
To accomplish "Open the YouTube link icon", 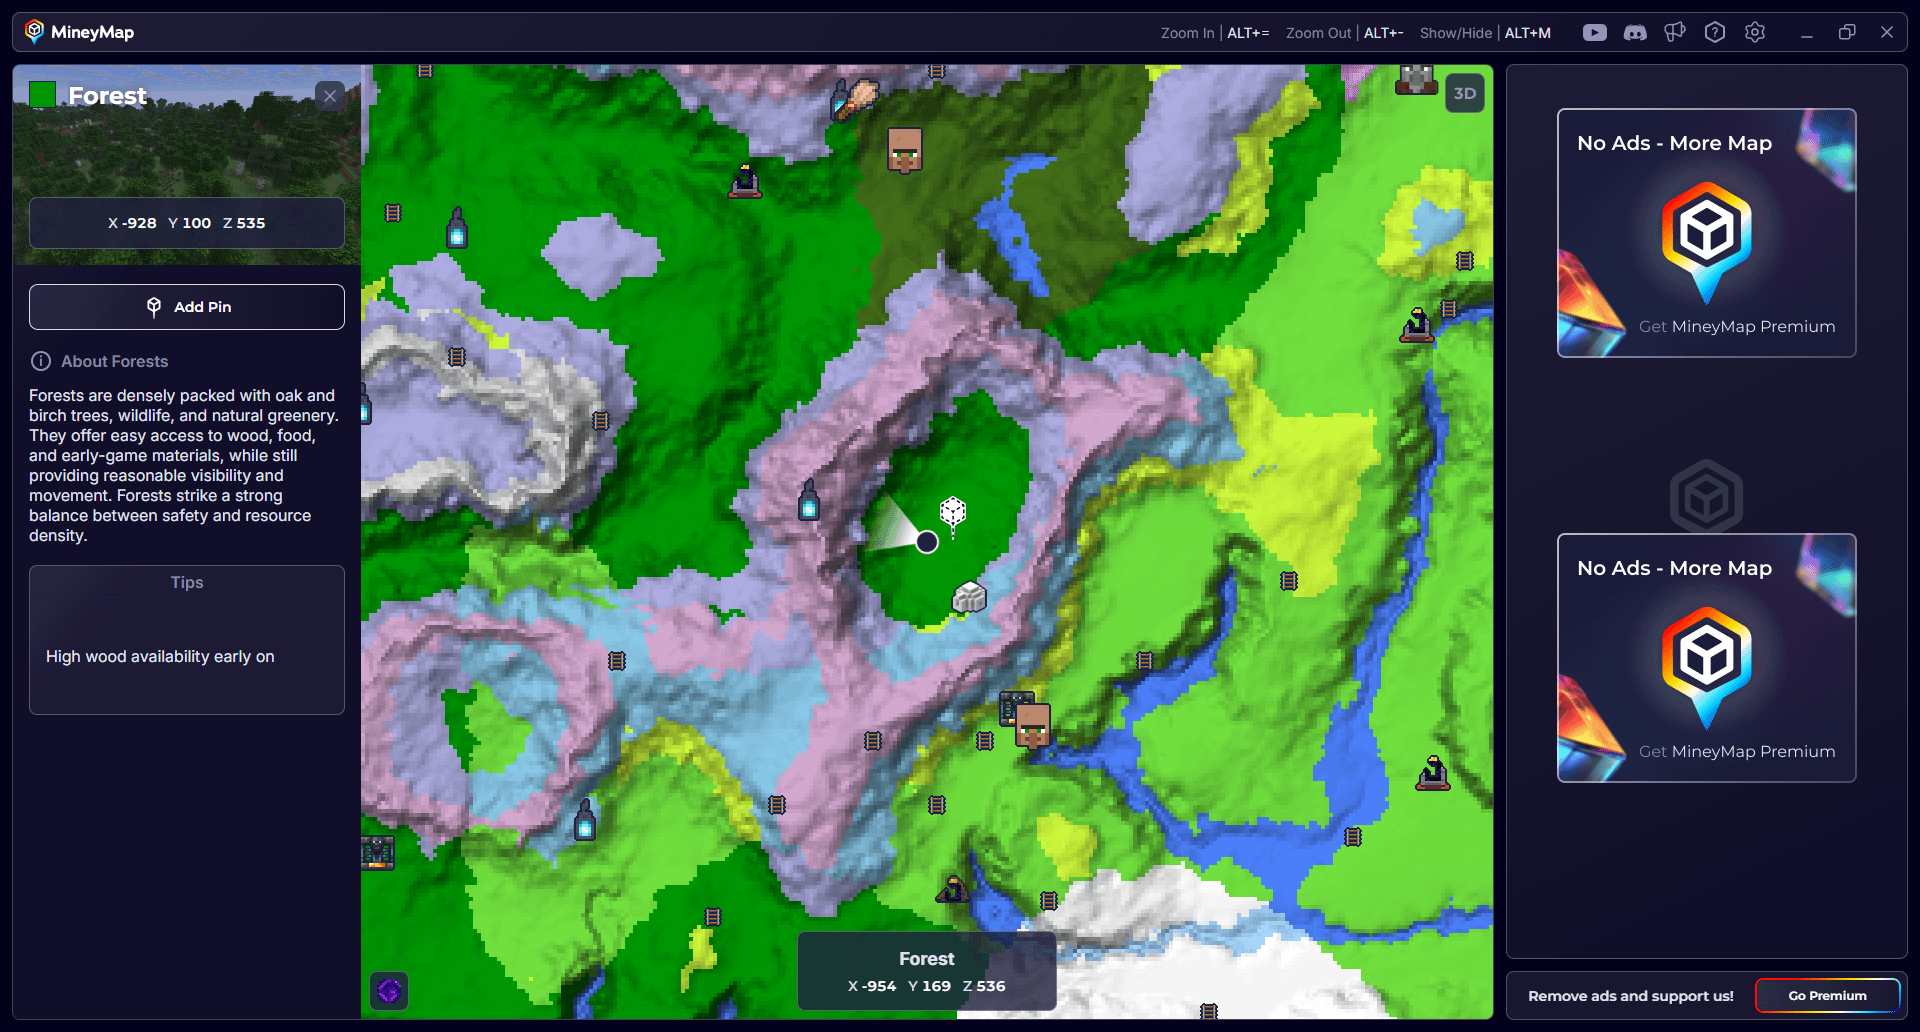I will [x=1594, y=33].
